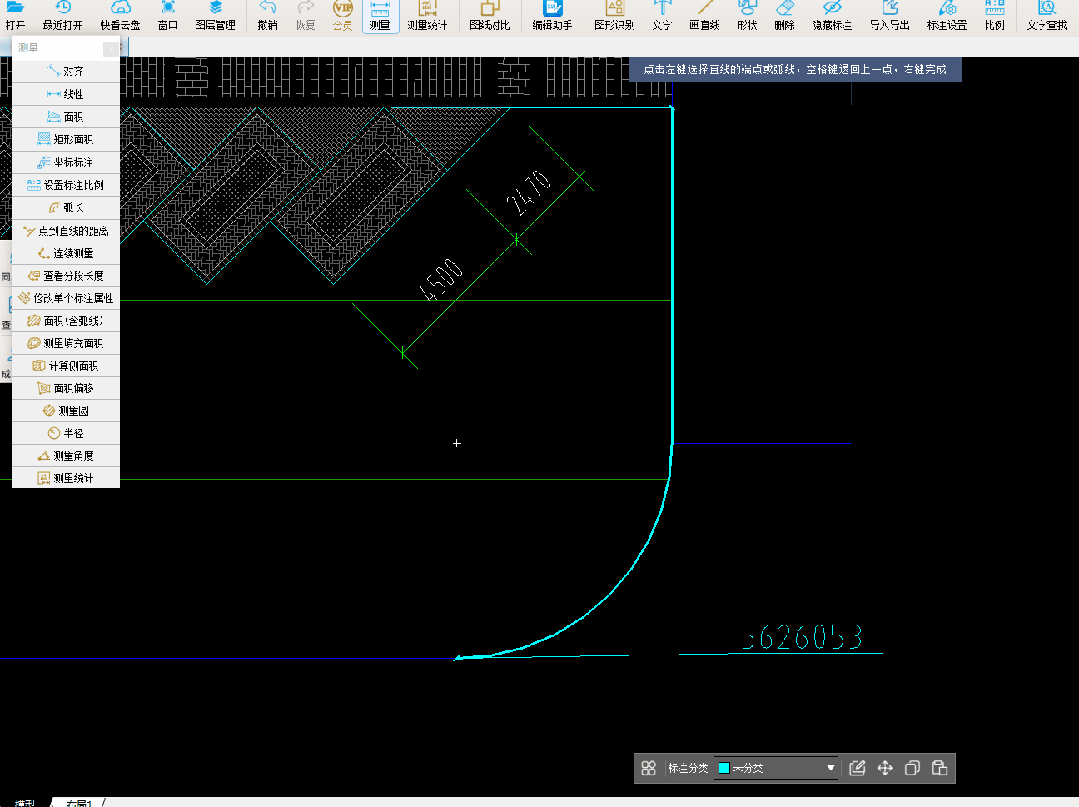Click the edit icon on annotation bar
This screenshot has width=1079, height=807.
pyautogui.click(x=857, y=768)
